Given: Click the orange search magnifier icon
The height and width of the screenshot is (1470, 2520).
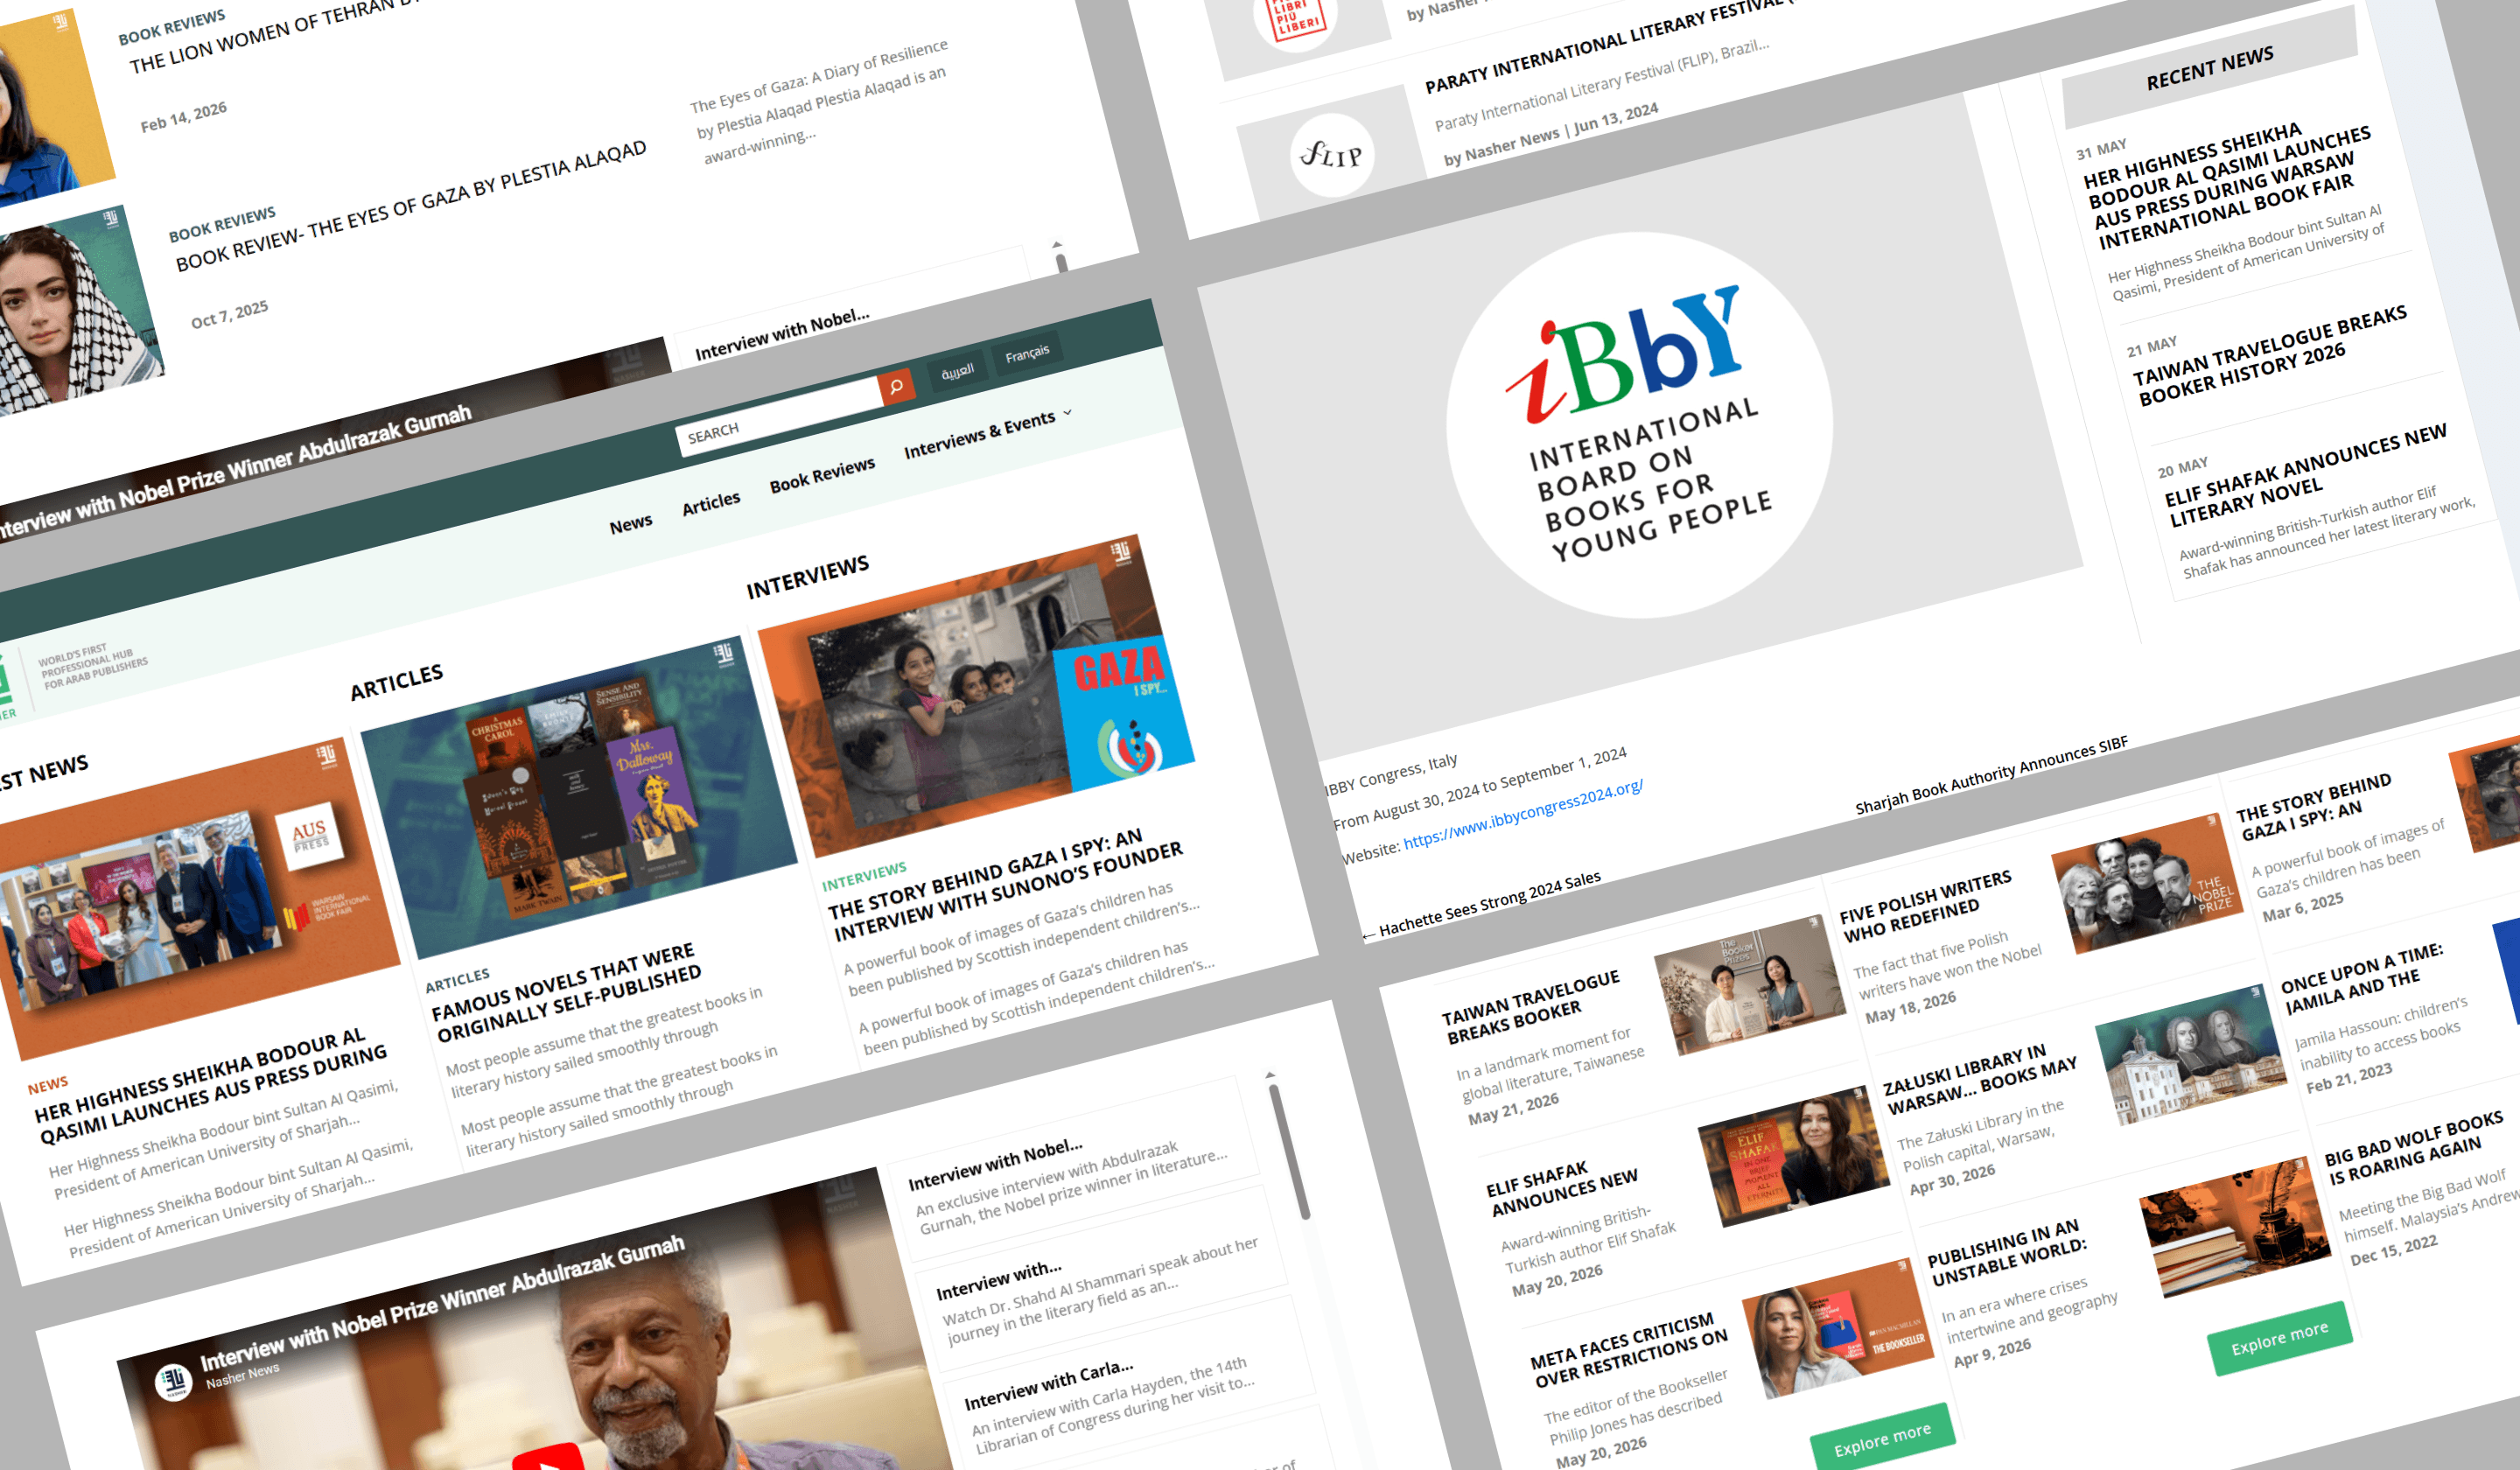Looking at the screenshot, I should tap(896, 386).
